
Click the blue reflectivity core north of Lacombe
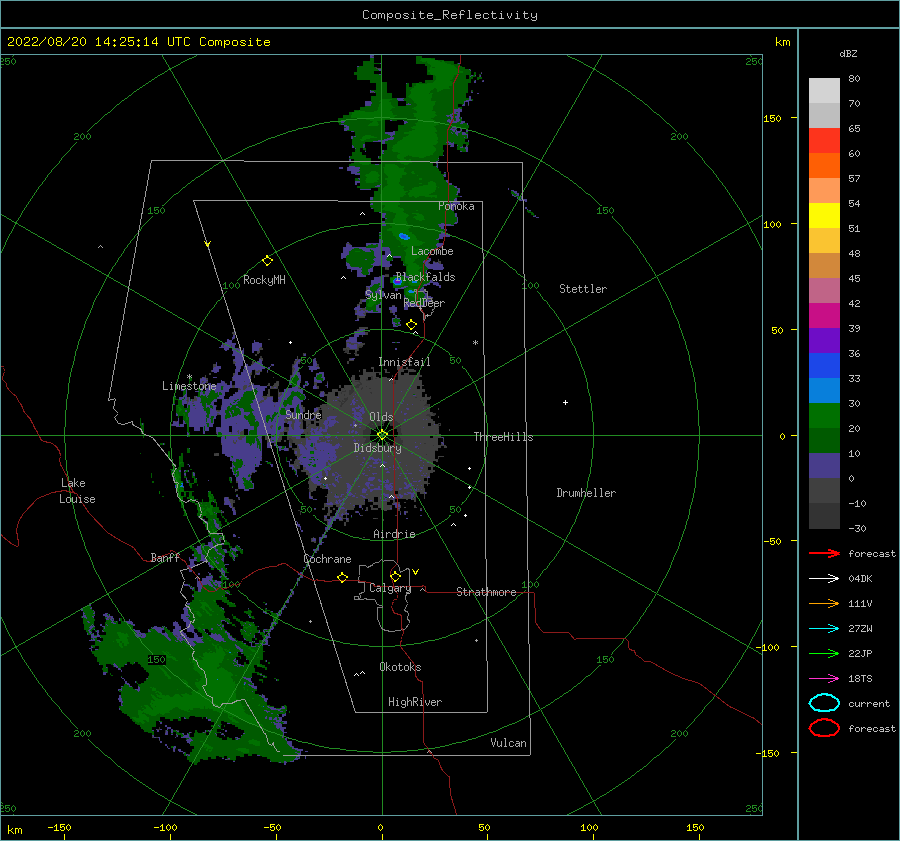click(x=404, y=237)
